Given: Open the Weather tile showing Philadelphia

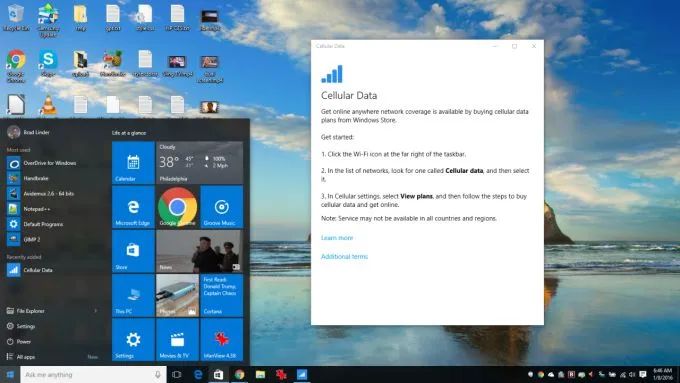Looking at the screenshot, I should click(x=199, y=163).
